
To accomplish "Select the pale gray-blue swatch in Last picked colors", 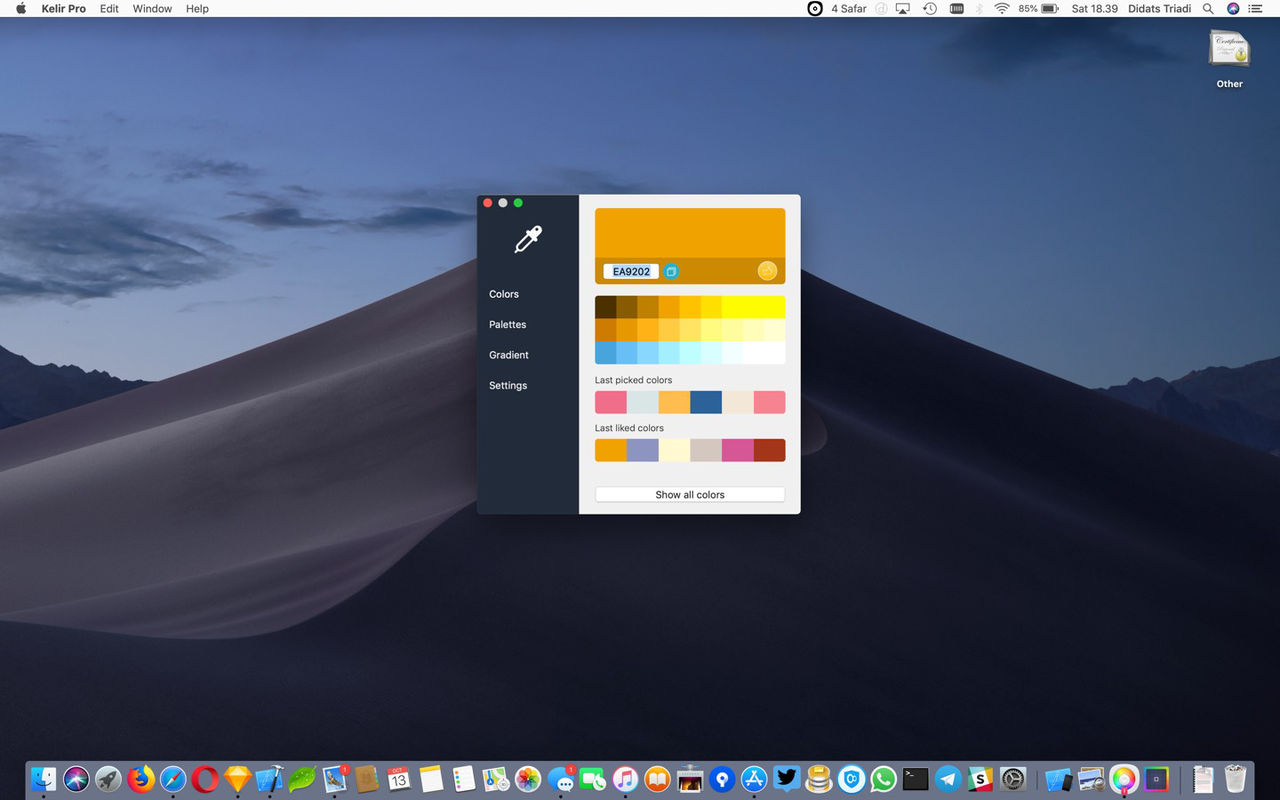I will (643, 402).
